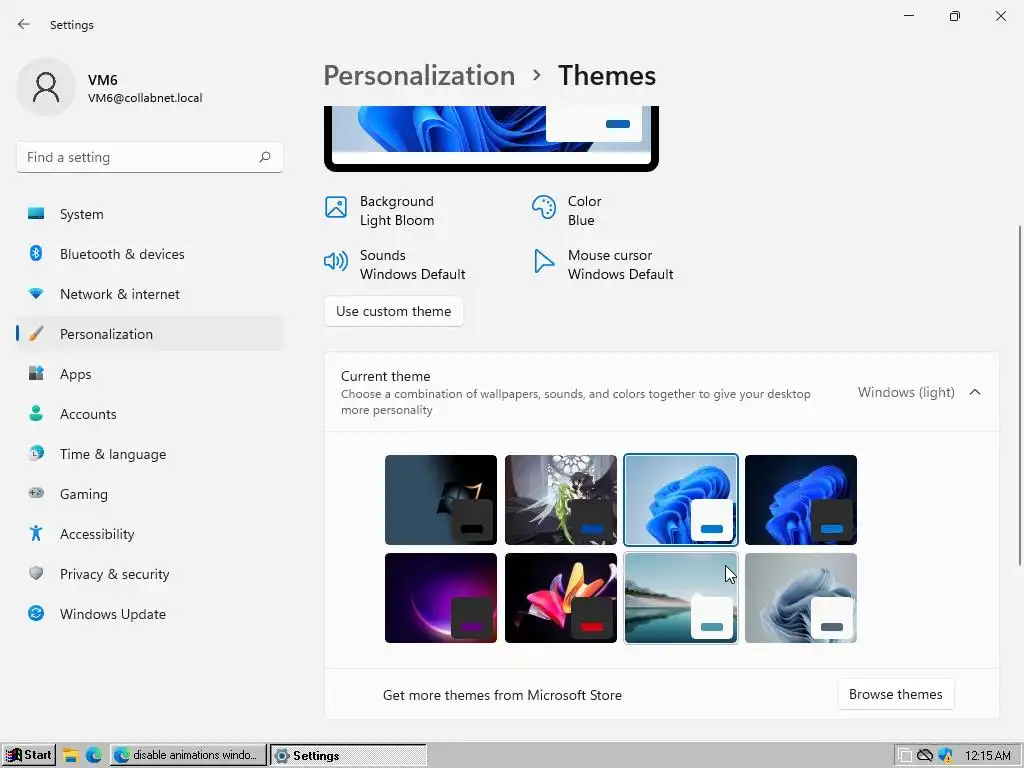Open the Windows Update page
1024x768 pixels.
tap(150, 614)
